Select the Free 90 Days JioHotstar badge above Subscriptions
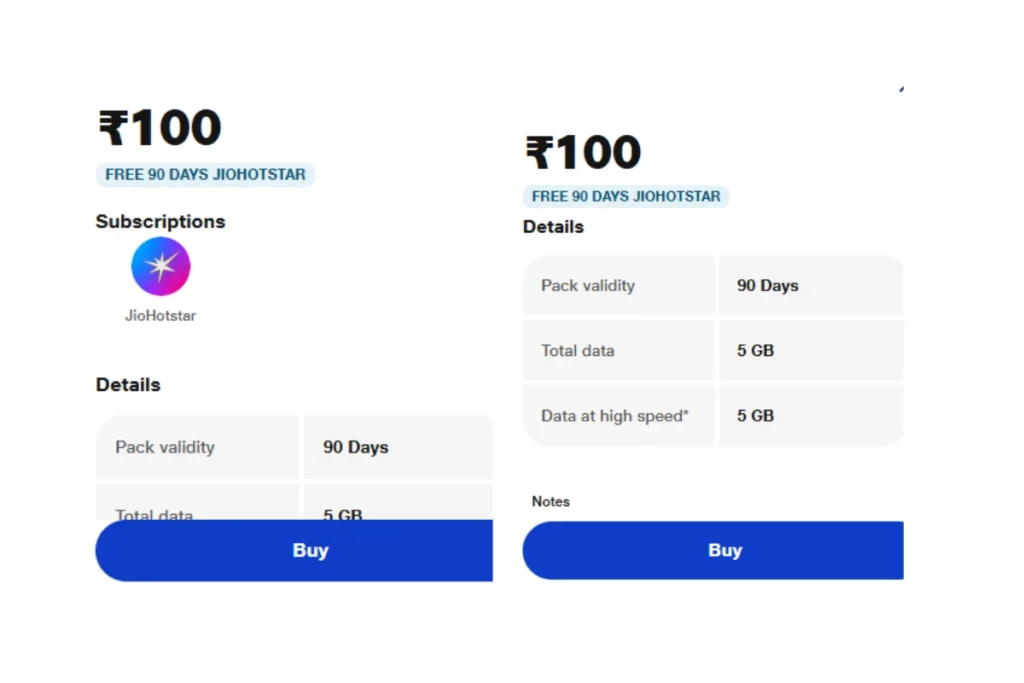Screen dimensions: 1024x683 click(x=205, y=174)
